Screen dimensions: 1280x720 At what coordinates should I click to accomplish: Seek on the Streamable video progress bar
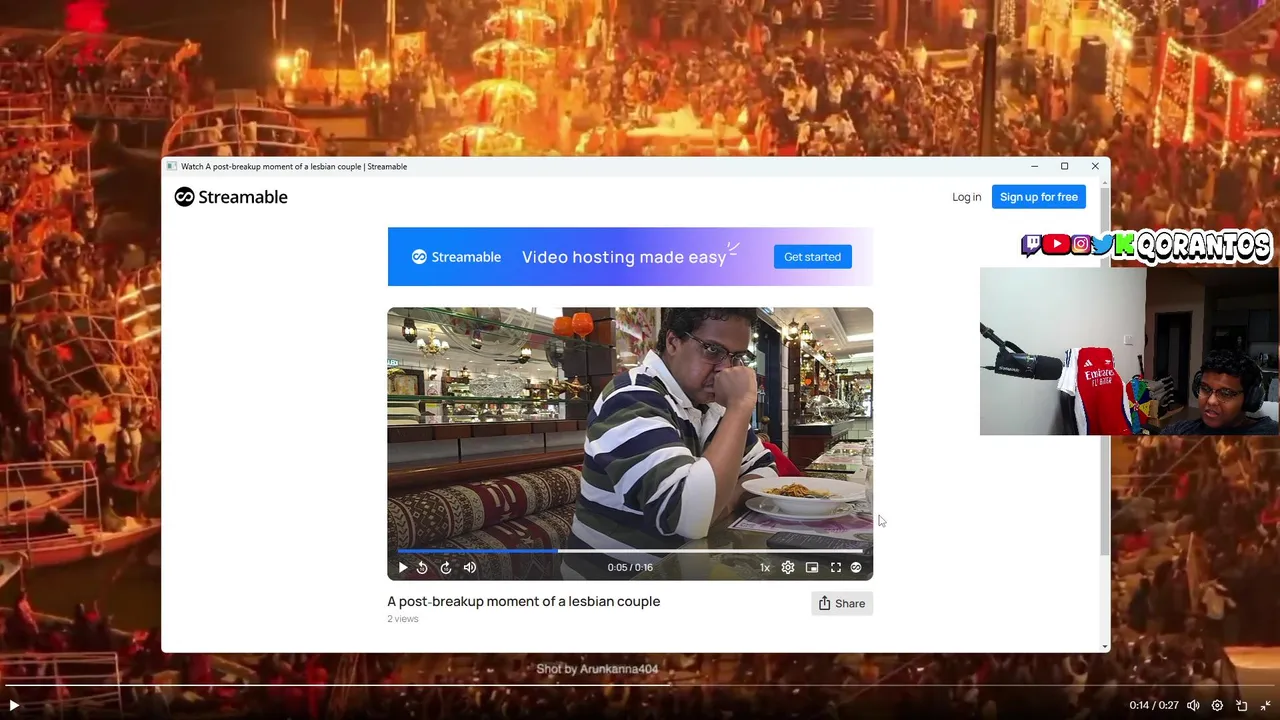click(630, 551)
